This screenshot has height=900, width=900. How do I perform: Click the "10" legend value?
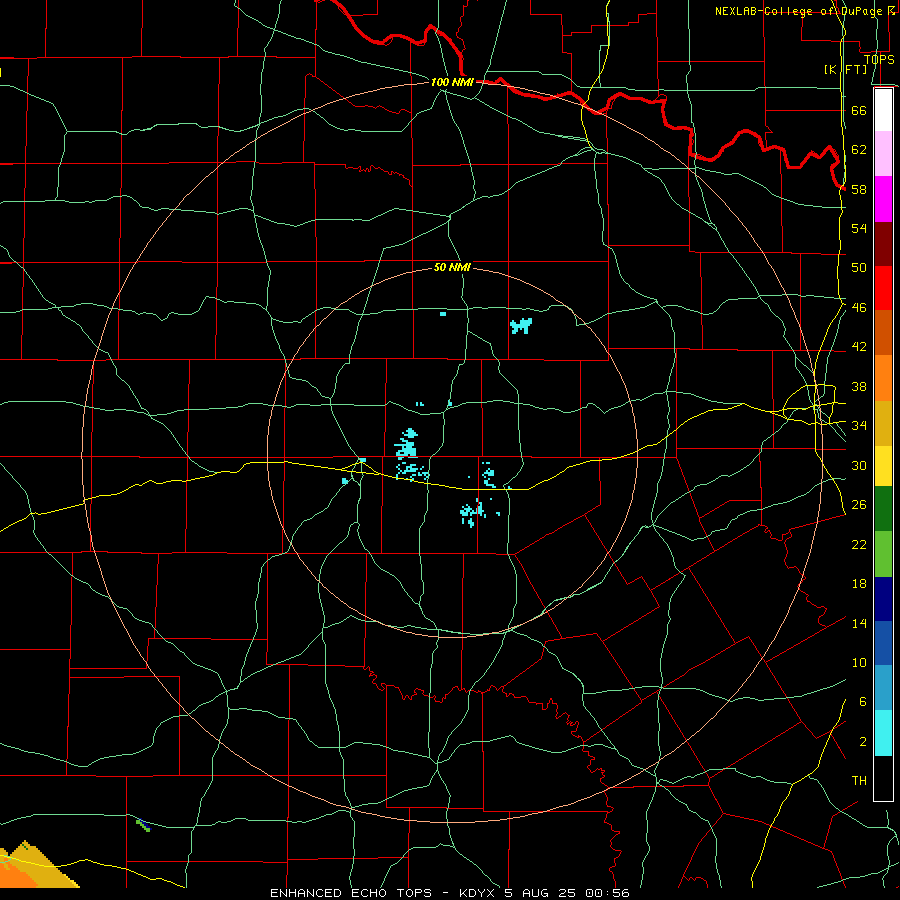coord(859,663)
